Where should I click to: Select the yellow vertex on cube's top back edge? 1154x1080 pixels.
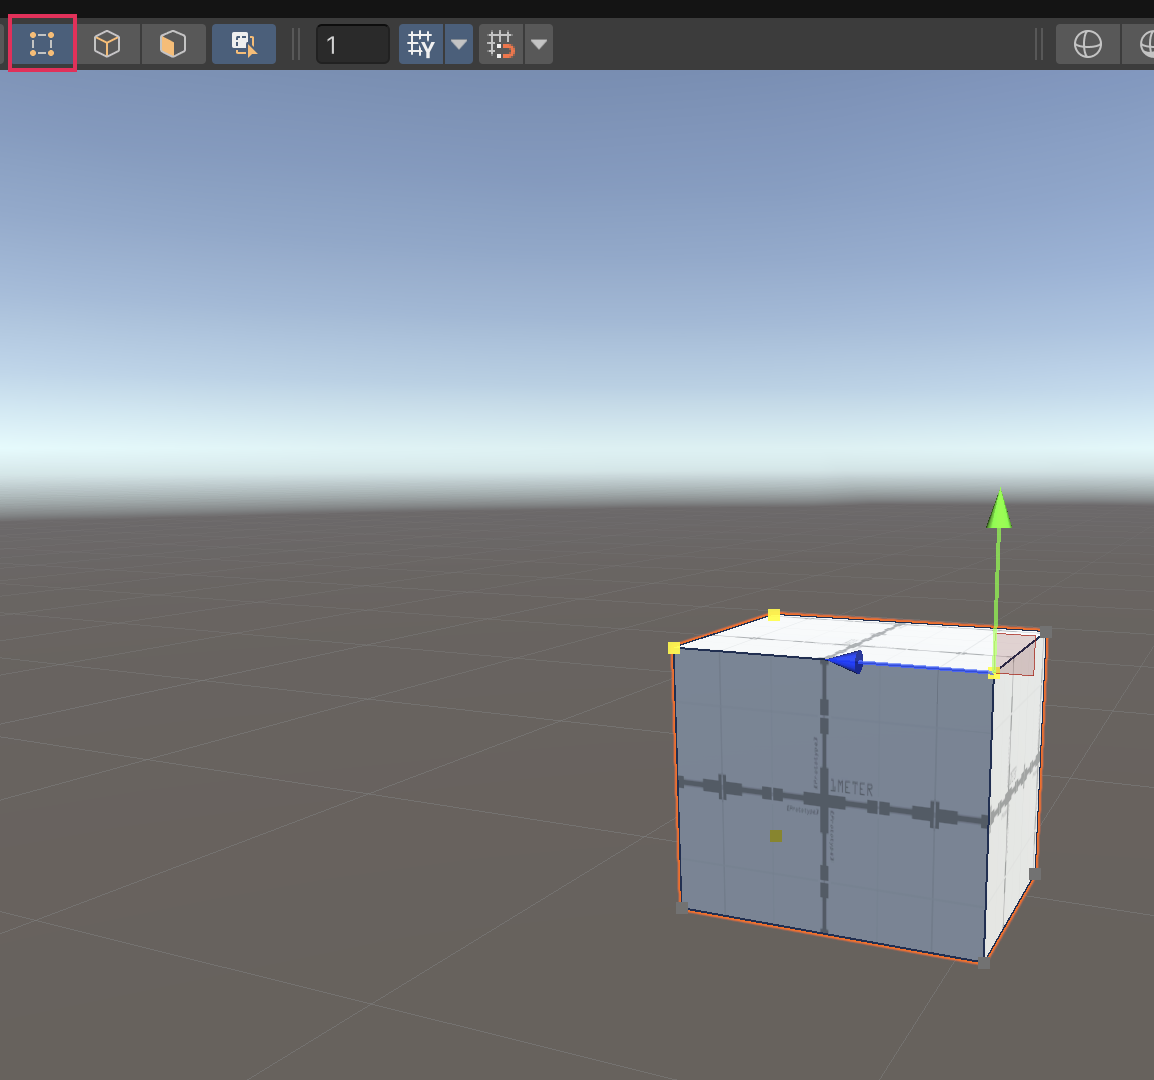(x=773, y=615)
